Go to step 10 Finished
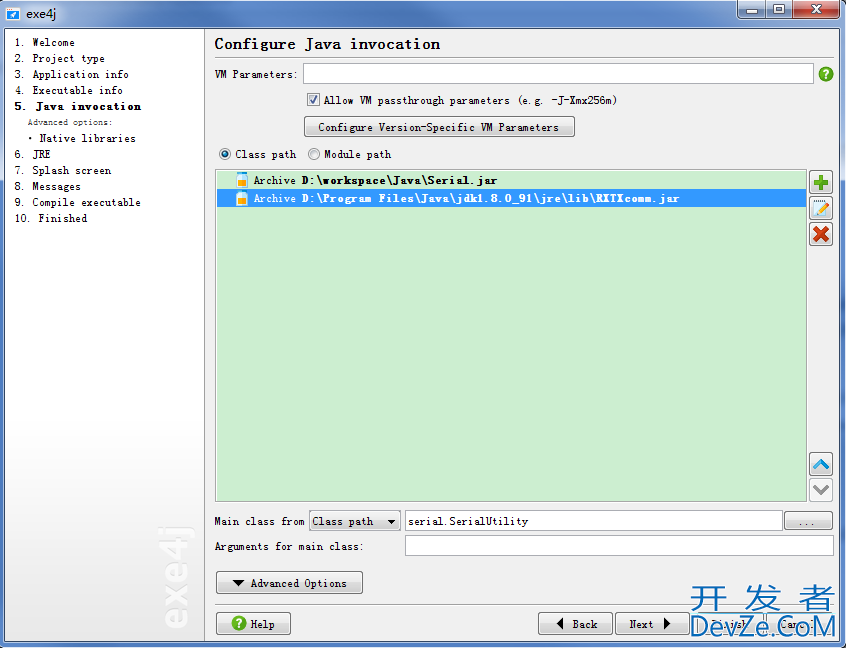846x648 pixels. [x=51, y=219]
